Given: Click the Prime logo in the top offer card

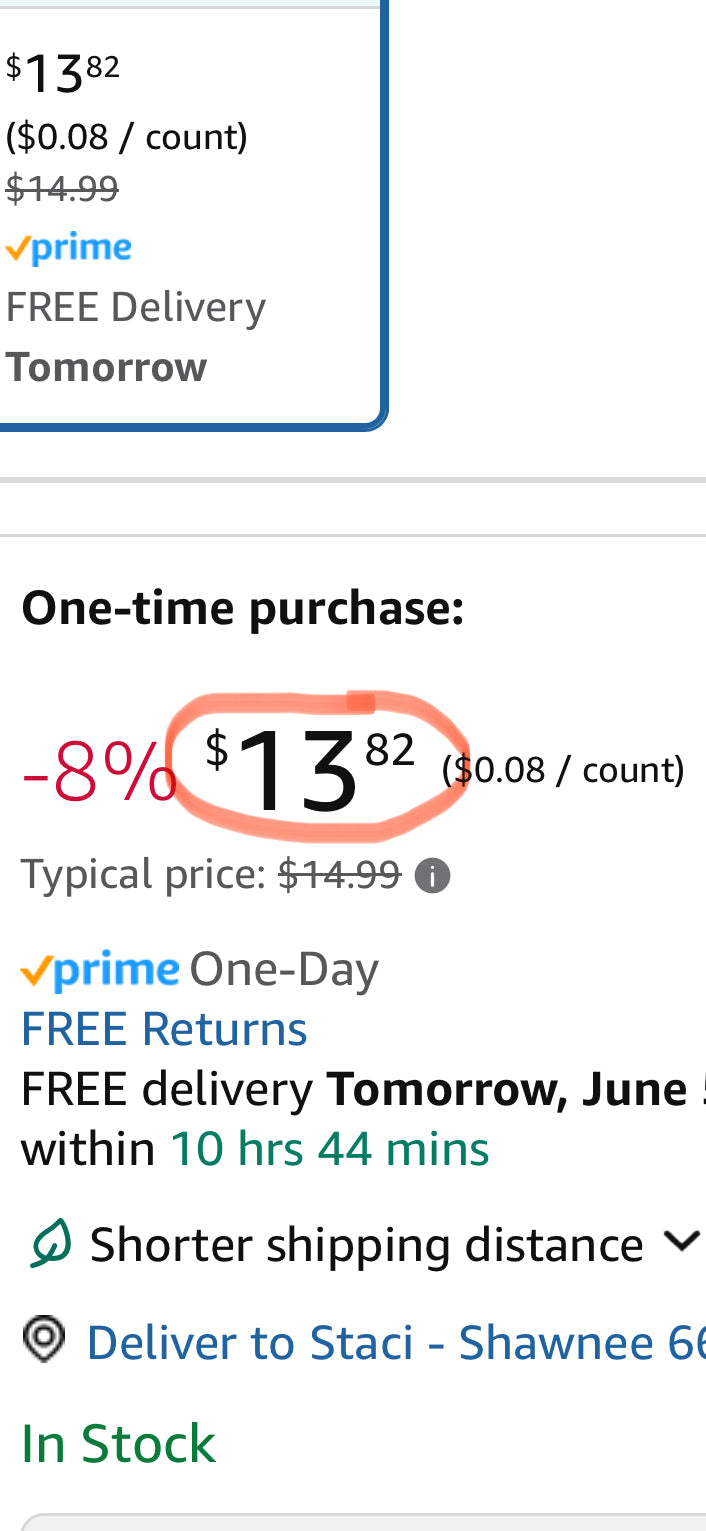Looking at the screenshot, I should tap(69, 248).
